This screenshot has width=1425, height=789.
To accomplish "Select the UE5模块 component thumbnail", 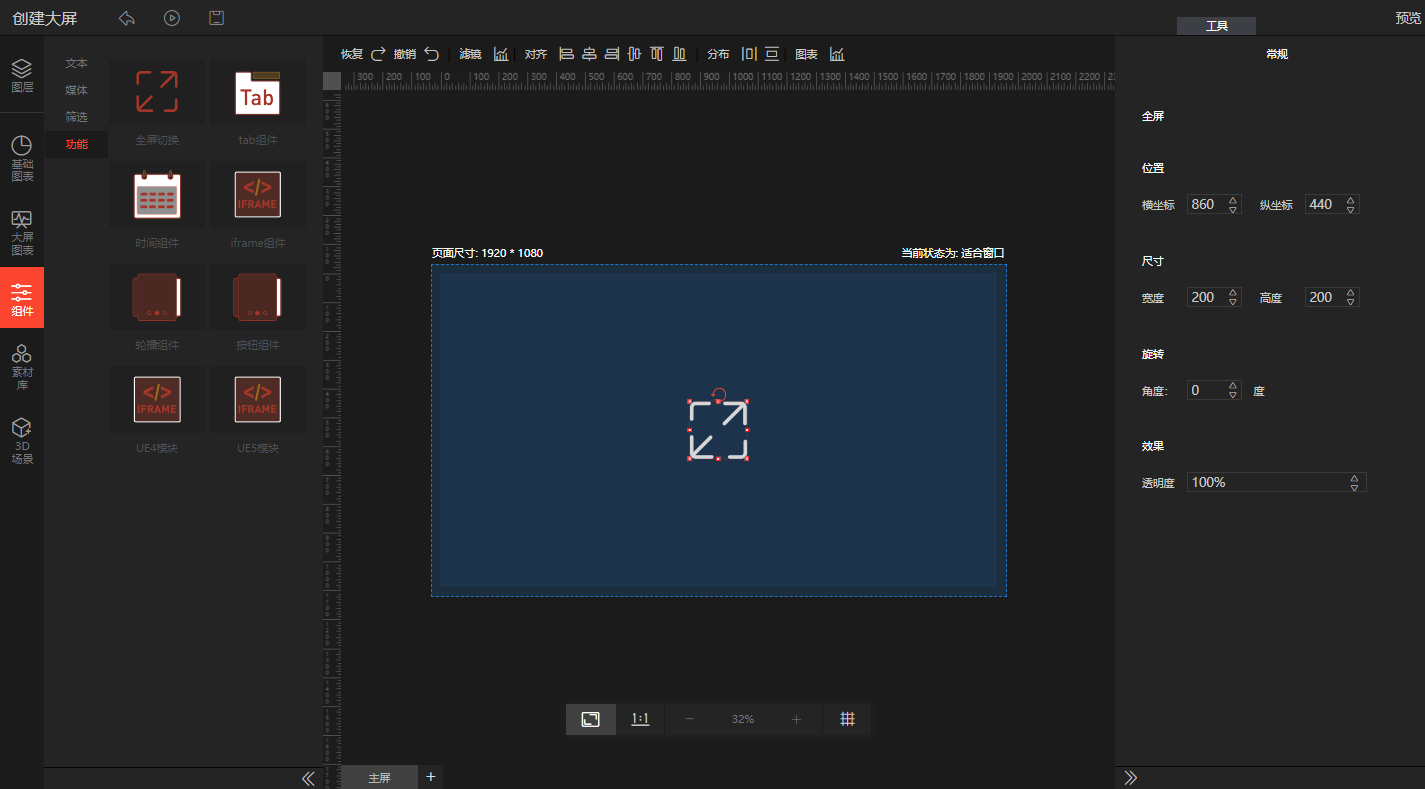I will 258,400.
